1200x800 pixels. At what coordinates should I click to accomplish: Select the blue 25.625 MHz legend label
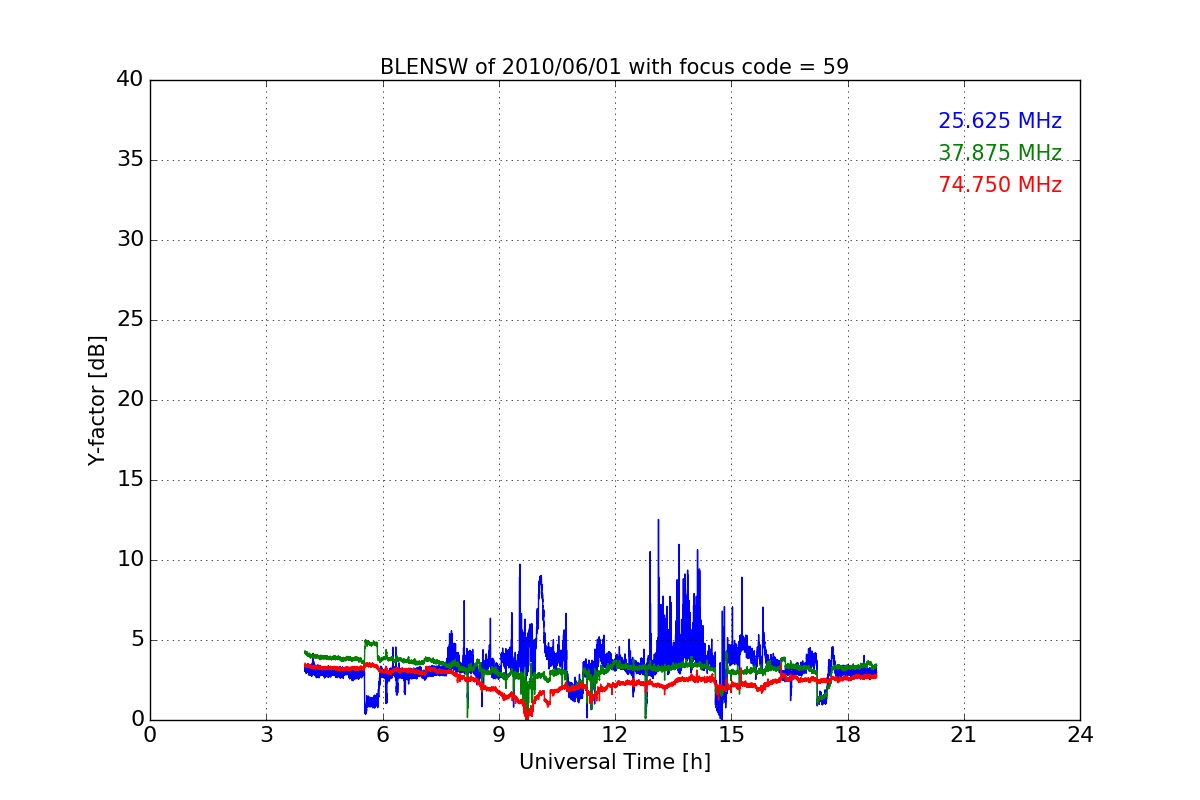[x=1000, y=121]
